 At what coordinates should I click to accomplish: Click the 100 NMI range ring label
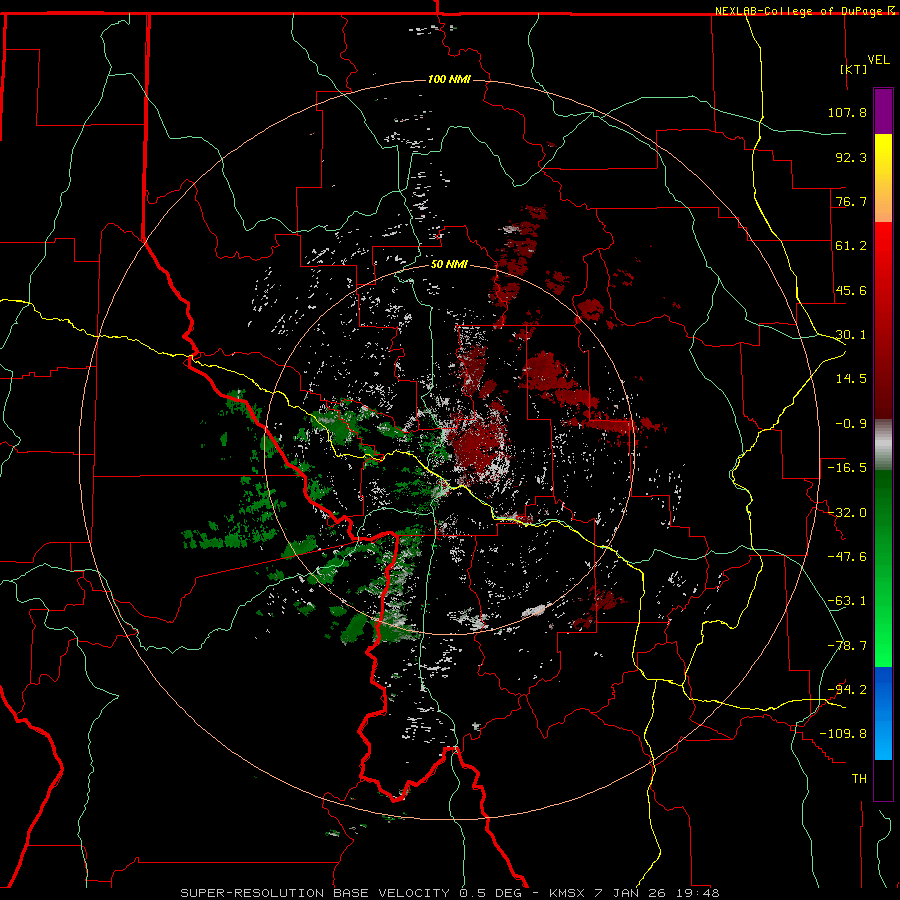tap(449, 79)
